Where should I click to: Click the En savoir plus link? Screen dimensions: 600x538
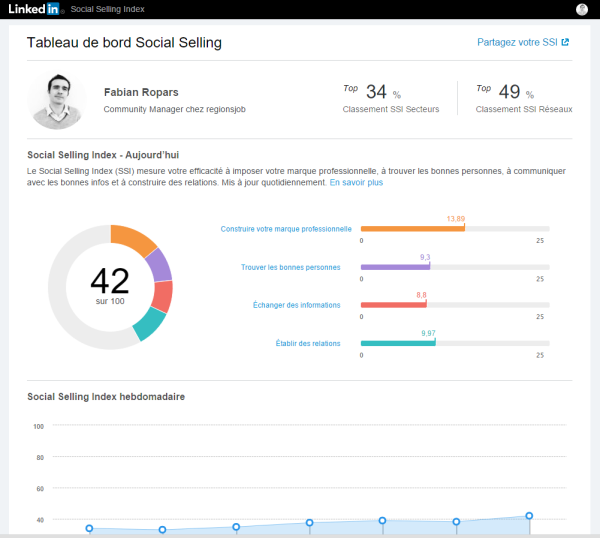tap(356, 183)
